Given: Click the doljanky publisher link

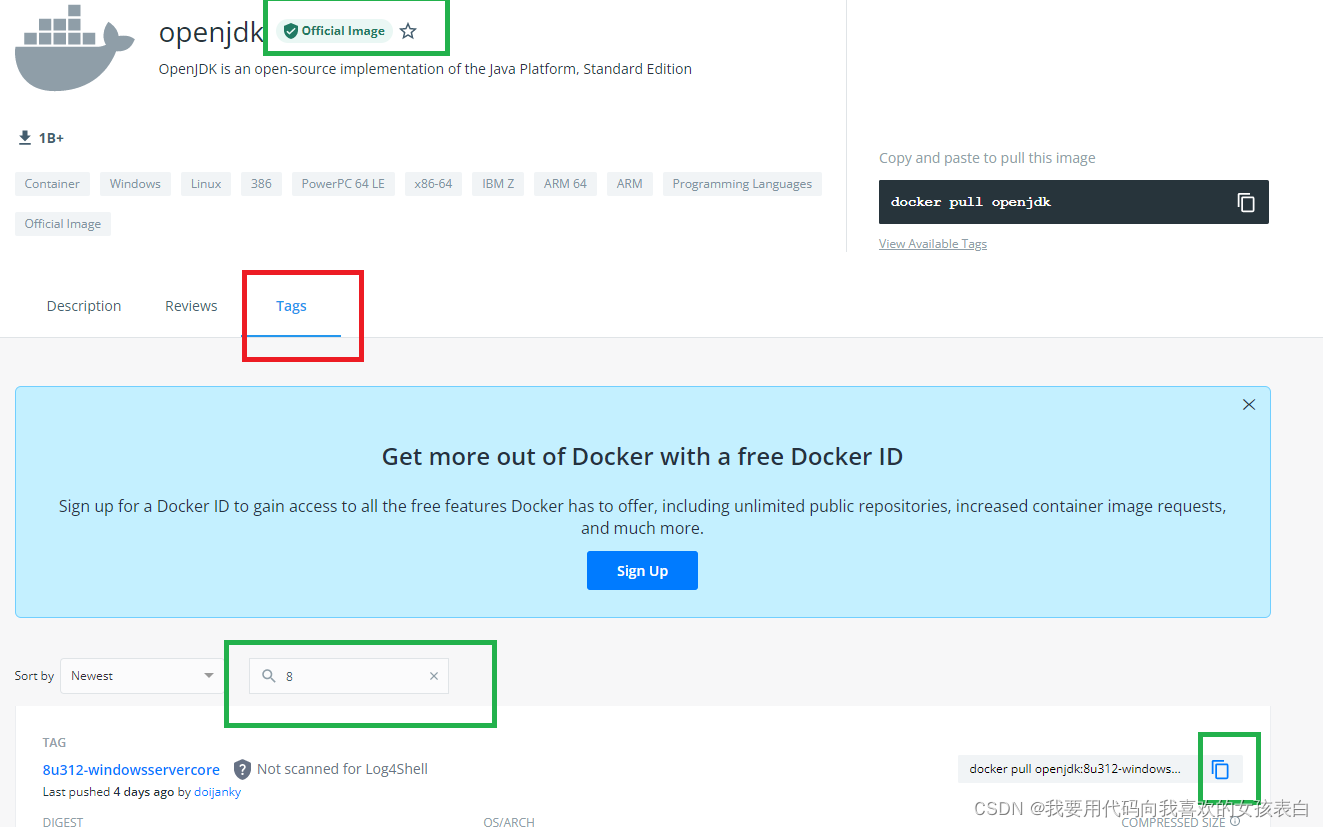Looking at the screenshot, I should click(x=217, y=791).
